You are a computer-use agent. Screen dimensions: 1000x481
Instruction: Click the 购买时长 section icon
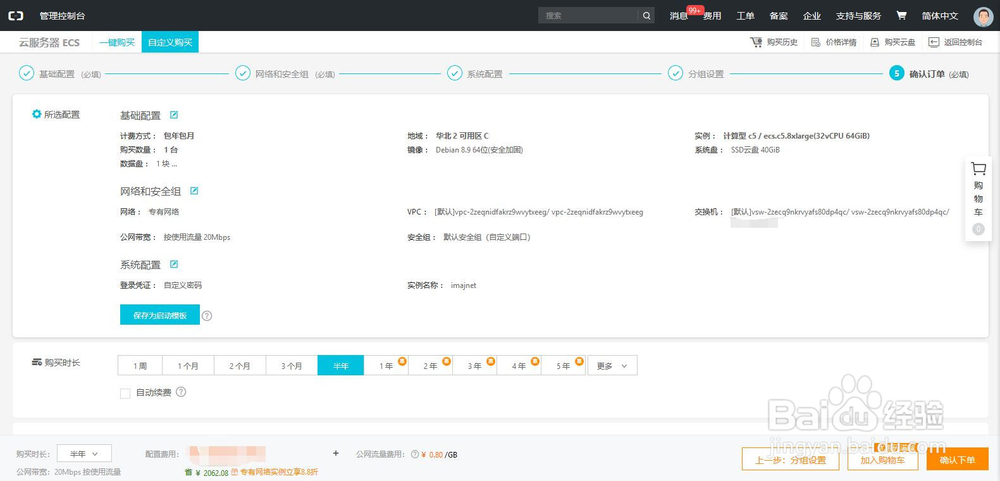coord(36,362)
